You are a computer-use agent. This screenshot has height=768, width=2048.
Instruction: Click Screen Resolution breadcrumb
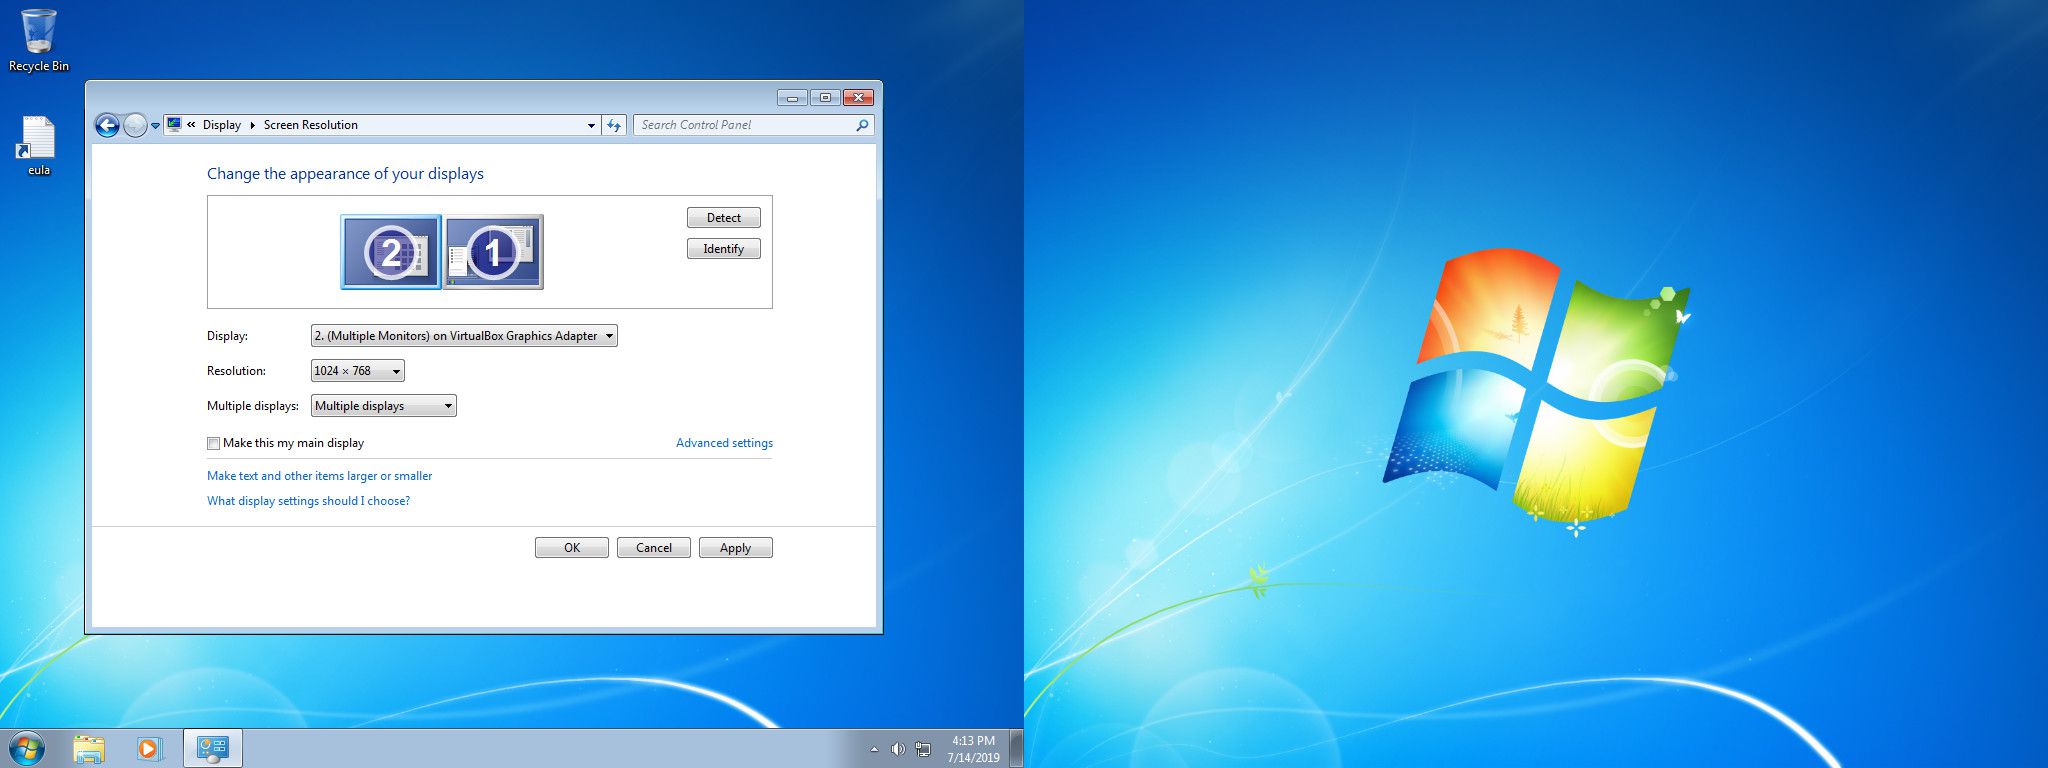[311, 125]
